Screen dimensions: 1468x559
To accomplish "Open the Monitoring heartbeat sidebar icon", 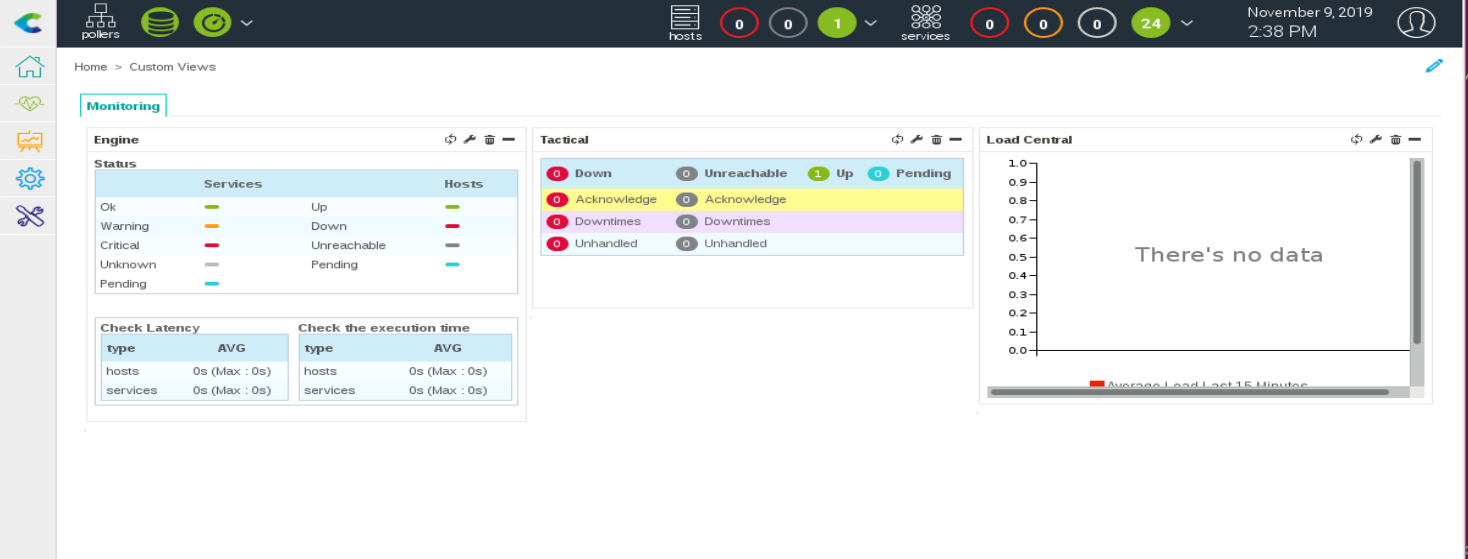I will pos(29,104).
